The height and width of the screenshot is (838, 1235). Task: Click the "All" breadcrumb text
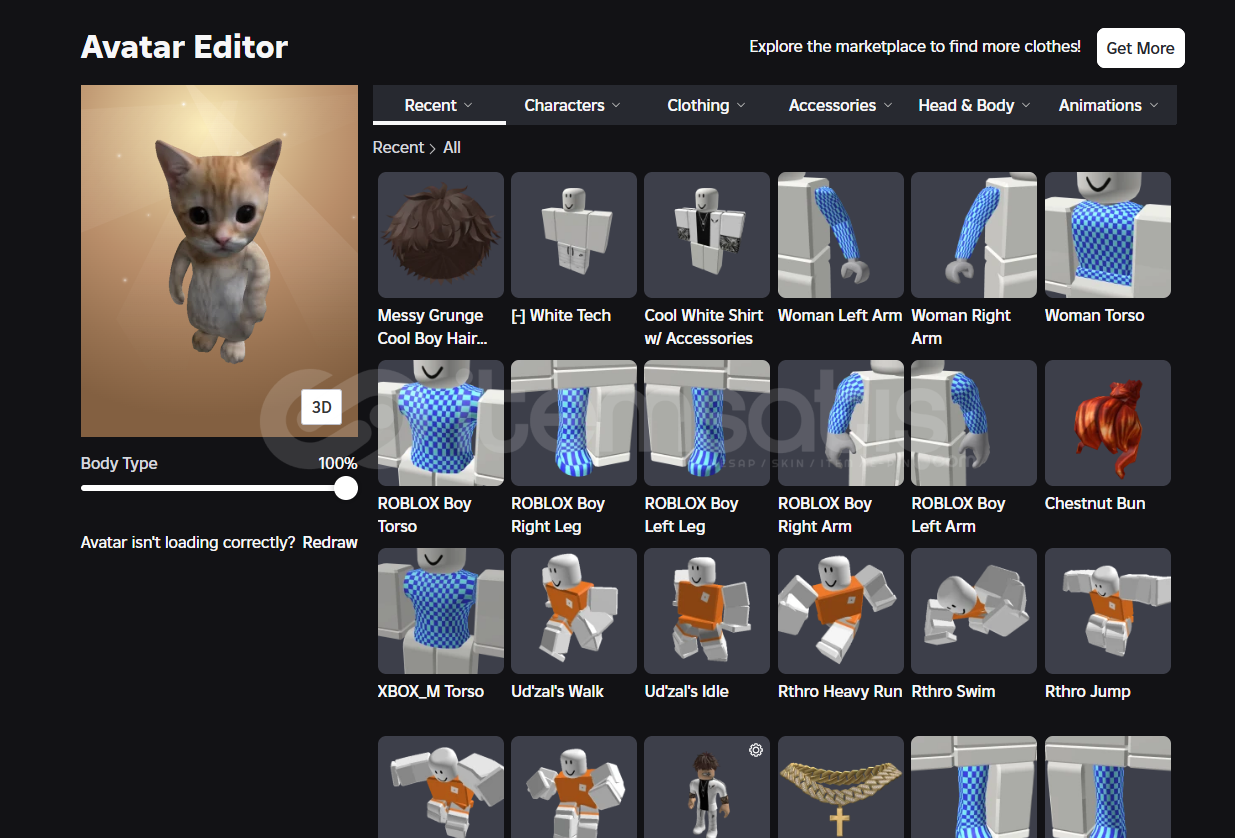coord(452,147)
